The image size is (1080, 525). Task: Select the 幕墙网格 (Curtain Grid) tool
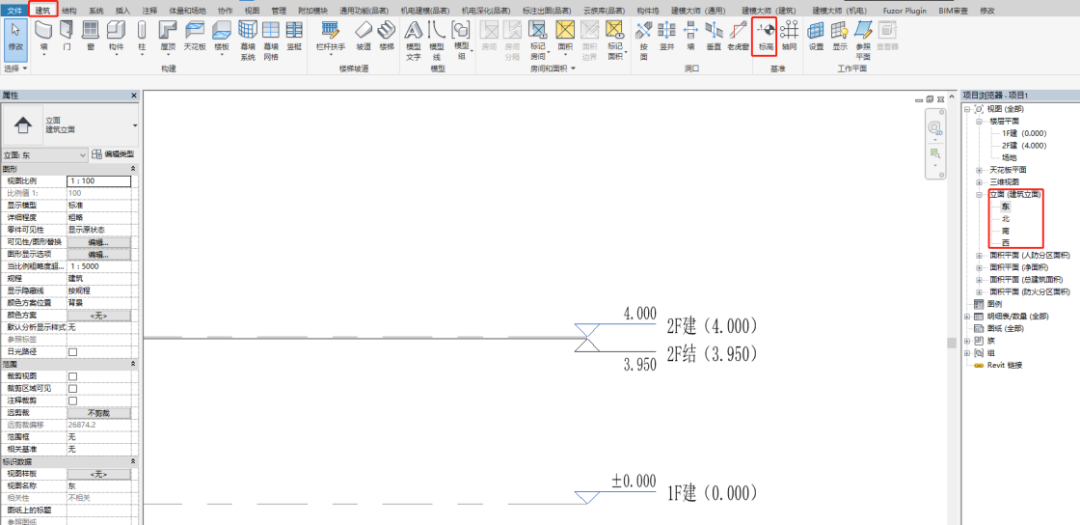click(x=271, y=41)
